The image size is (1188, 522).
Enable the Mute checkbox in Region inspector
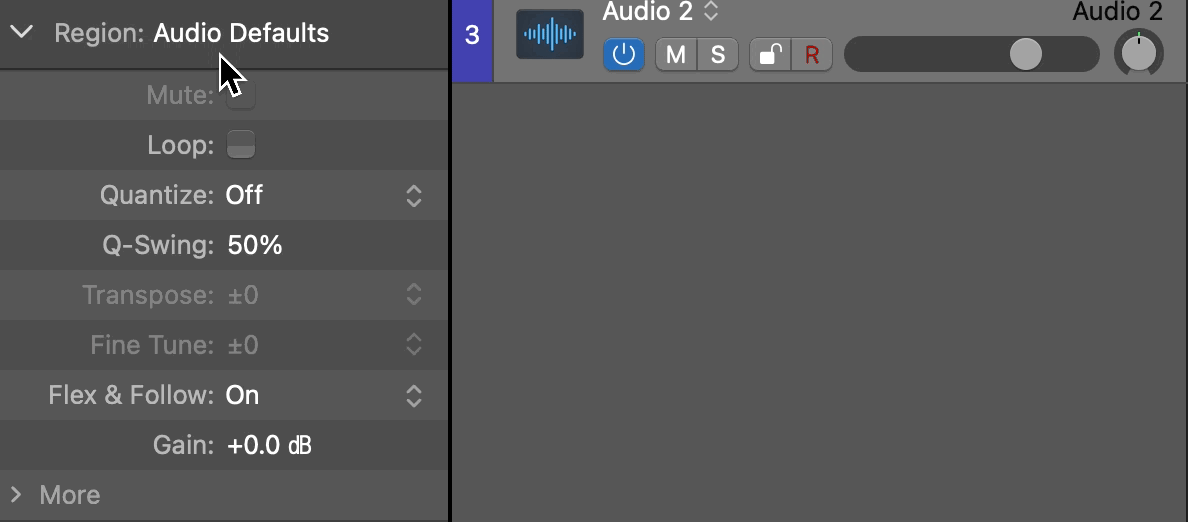pos(241,95)
